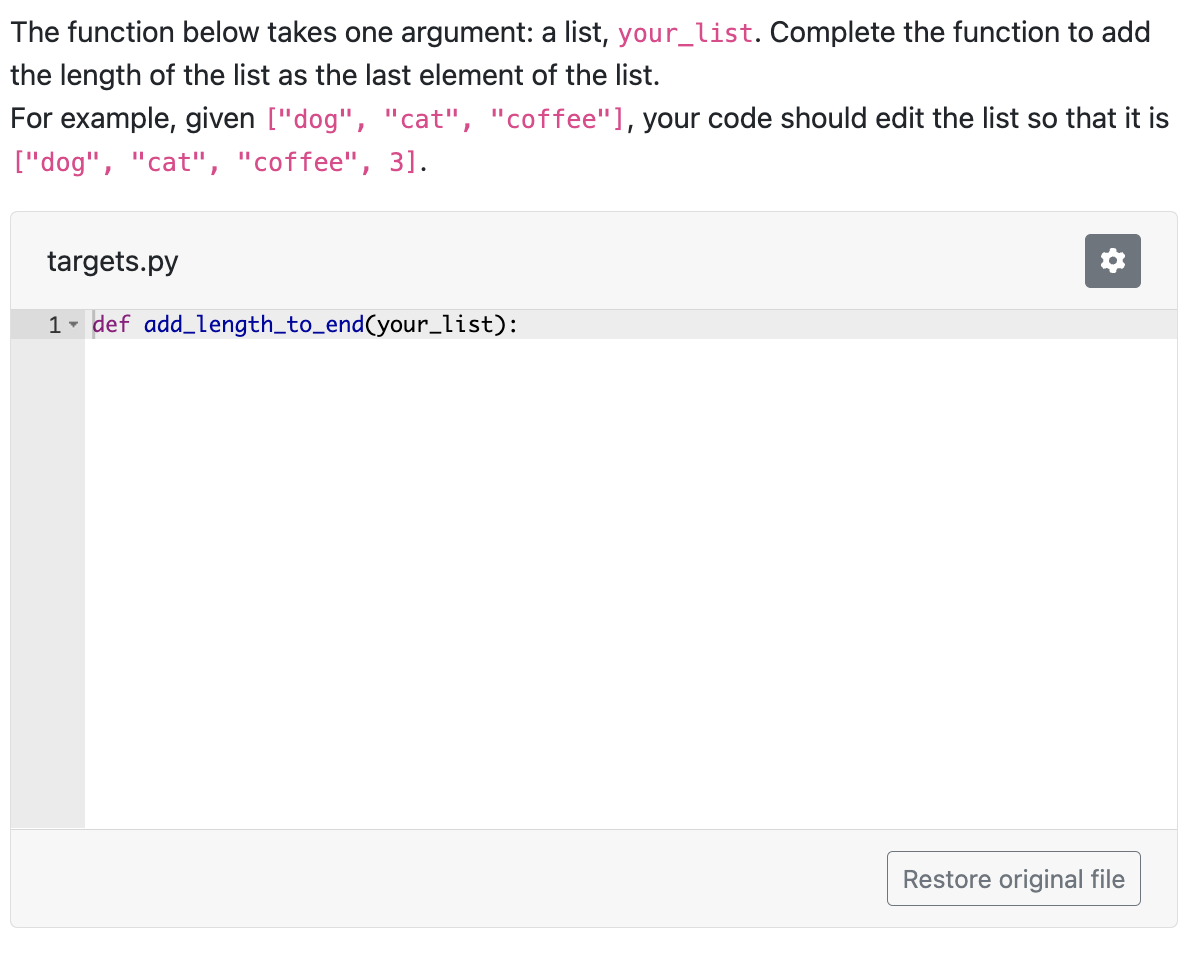The height and width of the screenshot is (956, 1202).
Task: Click the colon at the end of line 1
Action: coord(512,324)
